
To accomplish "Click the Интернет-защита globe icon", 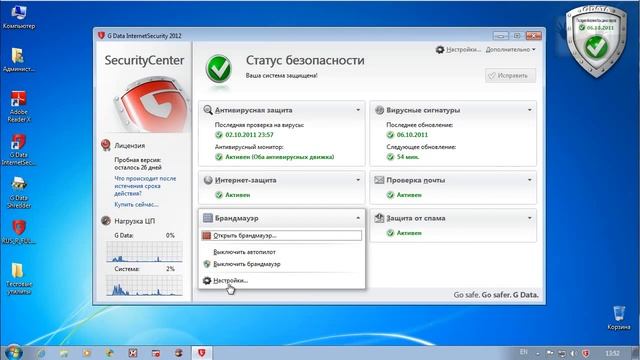I will pyautogui.click(x=208, y=180).
